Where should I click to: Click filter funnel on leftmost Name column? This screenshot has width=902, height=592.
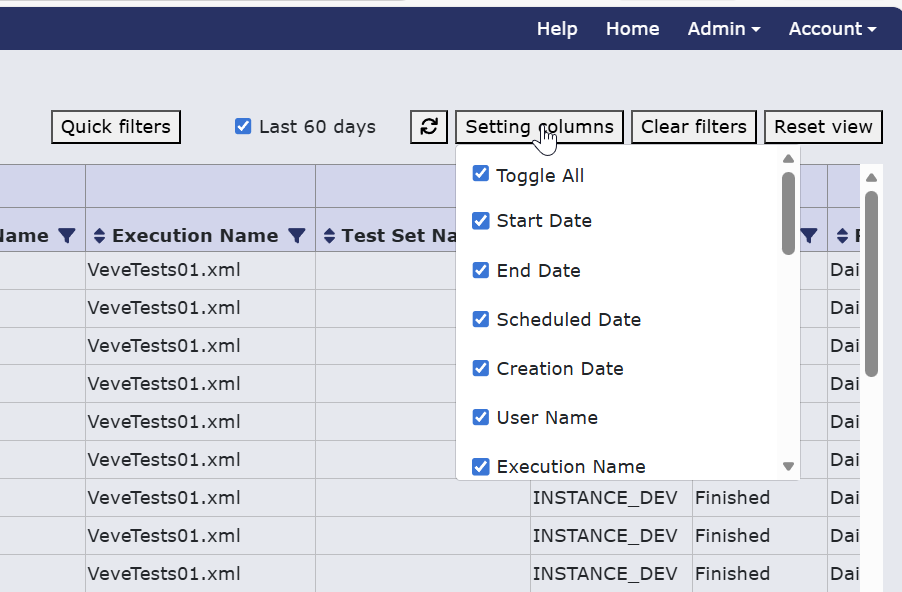(x=67, y=235)
